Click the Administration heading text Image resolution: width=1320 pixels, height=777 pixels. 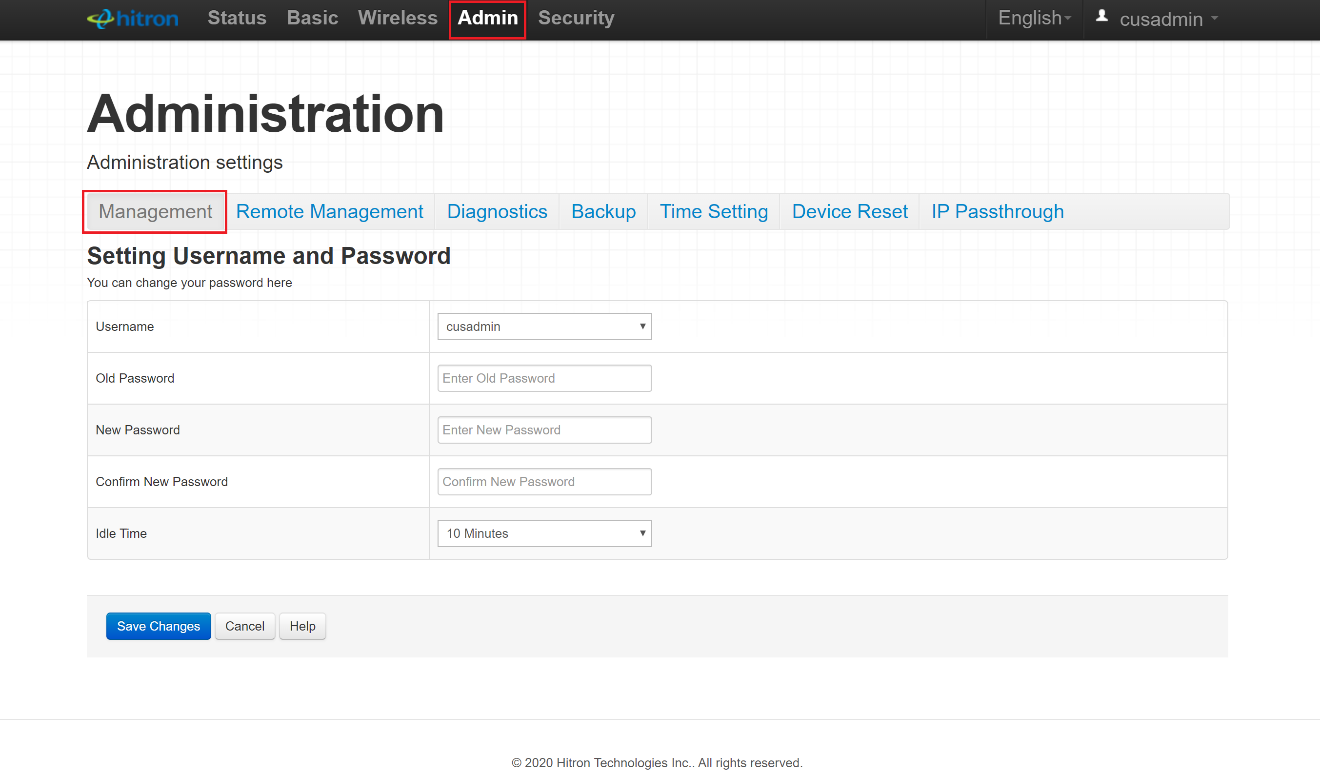click(x=266, y=114)
